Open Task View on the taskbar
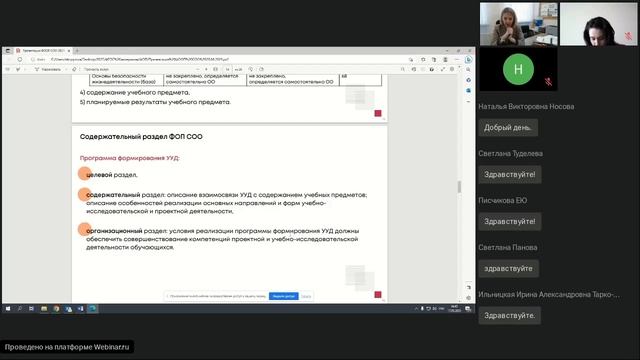Viewport: 640px width, 360px height. pyautogui.click(x=31, y=309)
